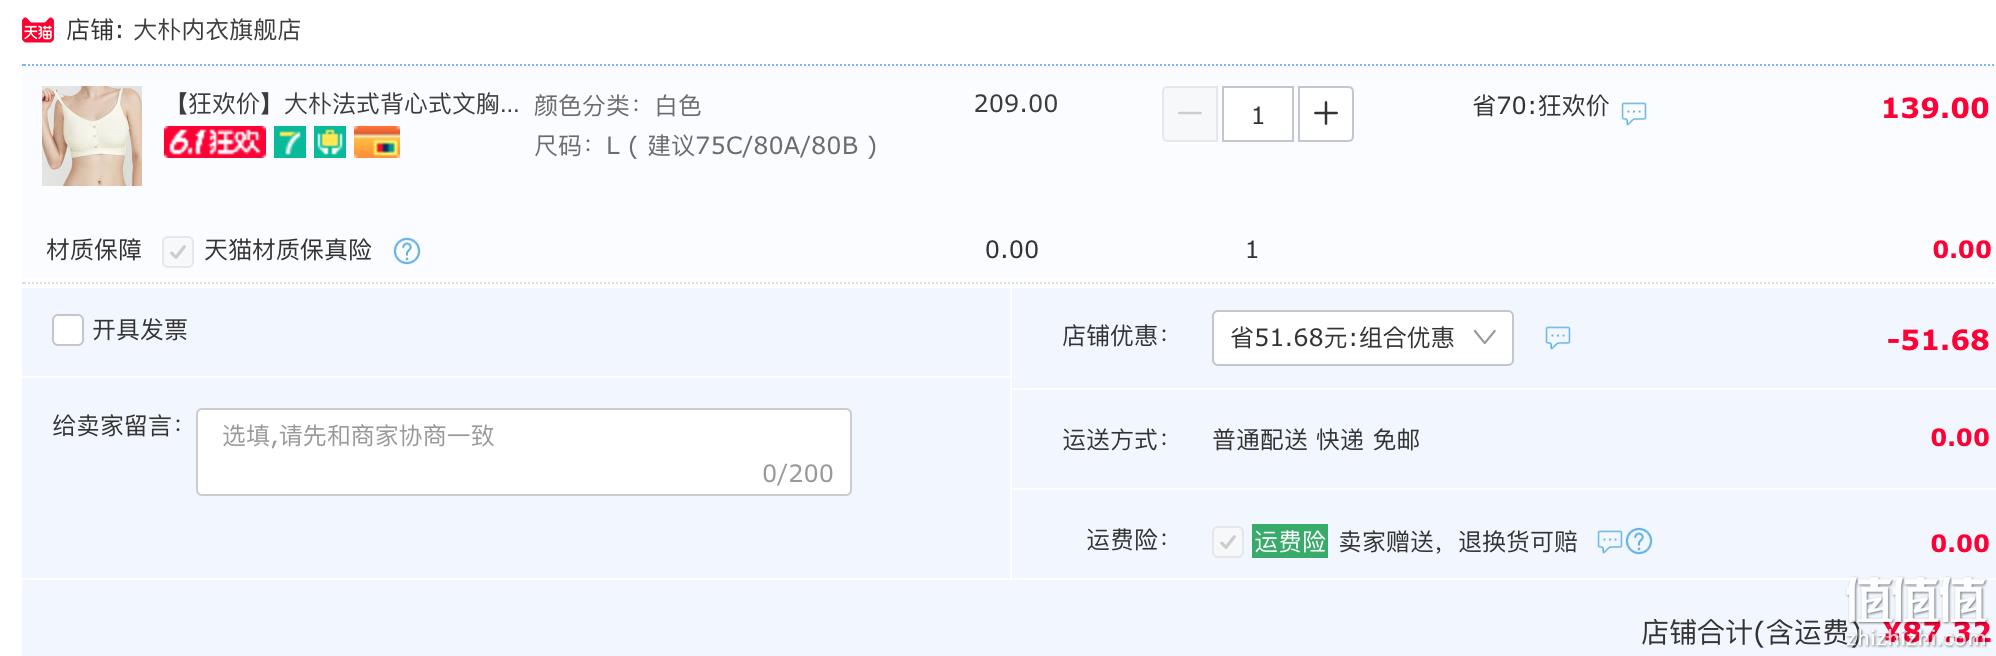1996x656 pixels.
Task: Click the green 7-day return badge
Action: (290, 143)
